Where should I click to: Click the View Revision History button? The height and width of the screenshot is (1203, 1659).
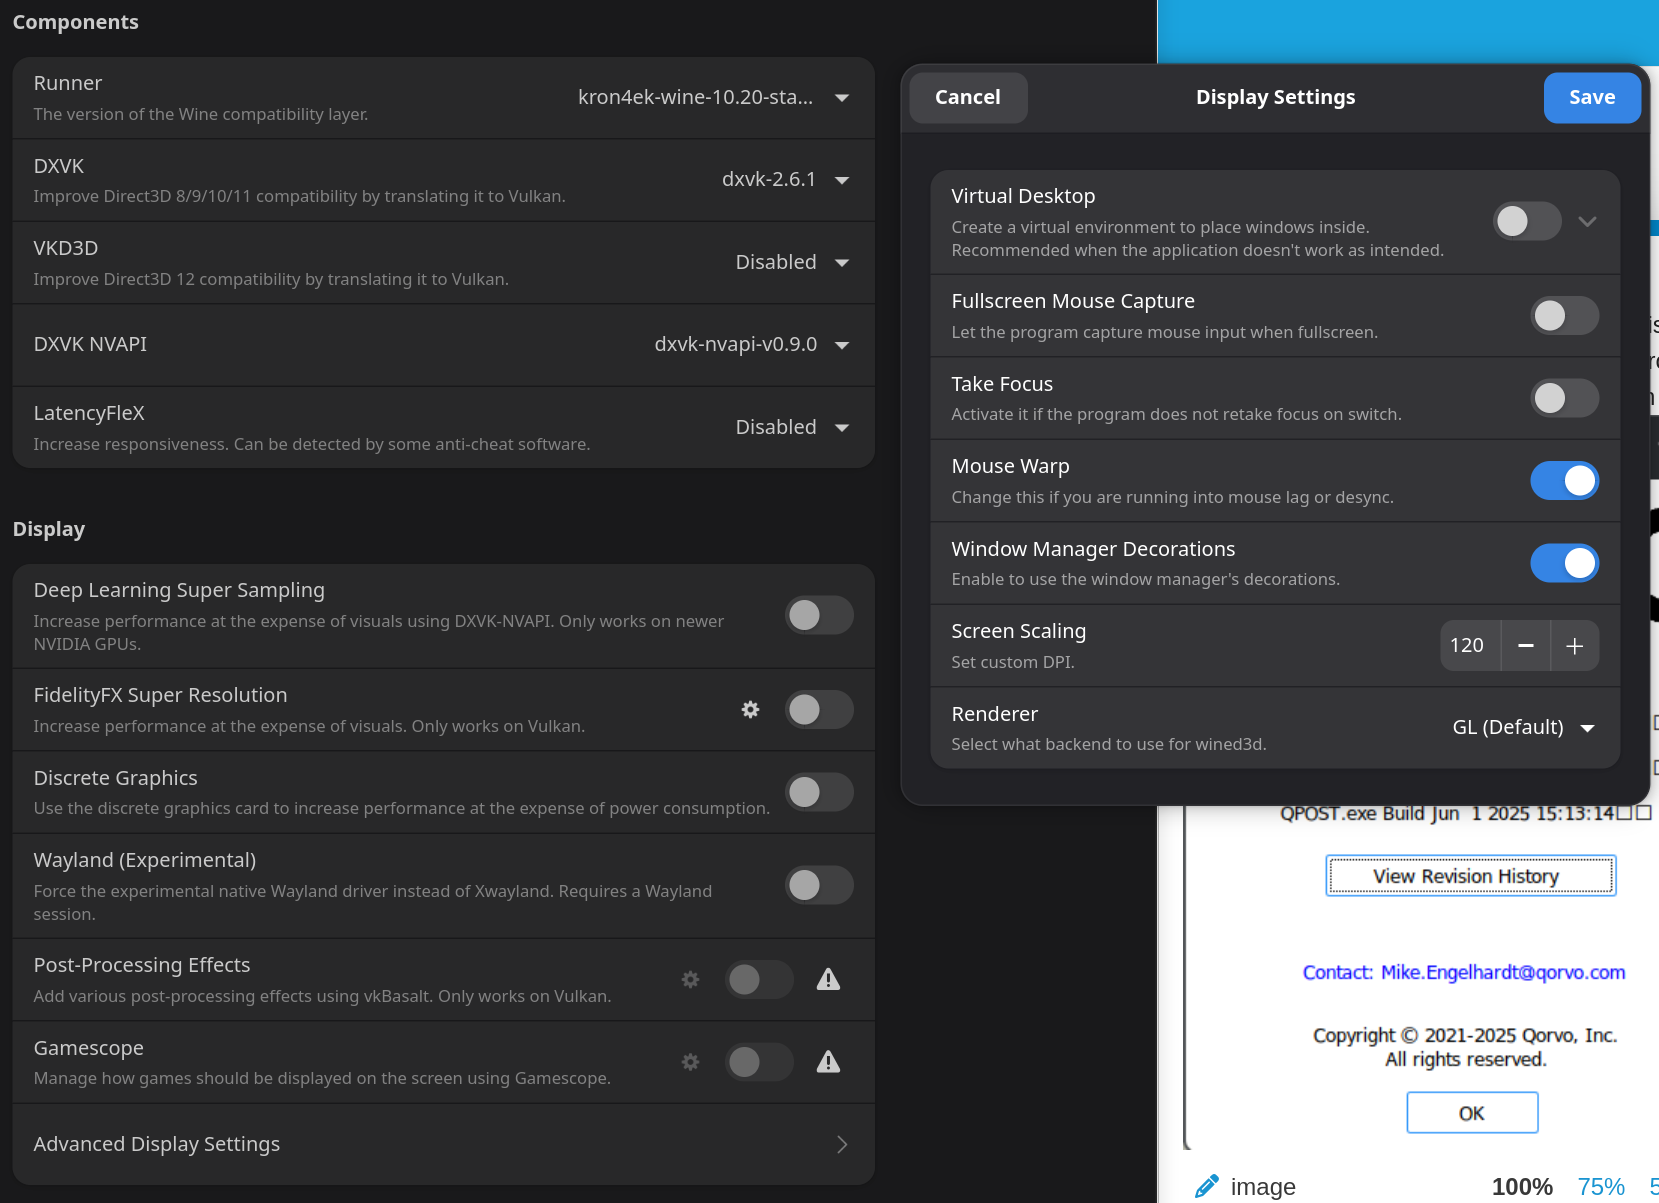pos(1470,876)
